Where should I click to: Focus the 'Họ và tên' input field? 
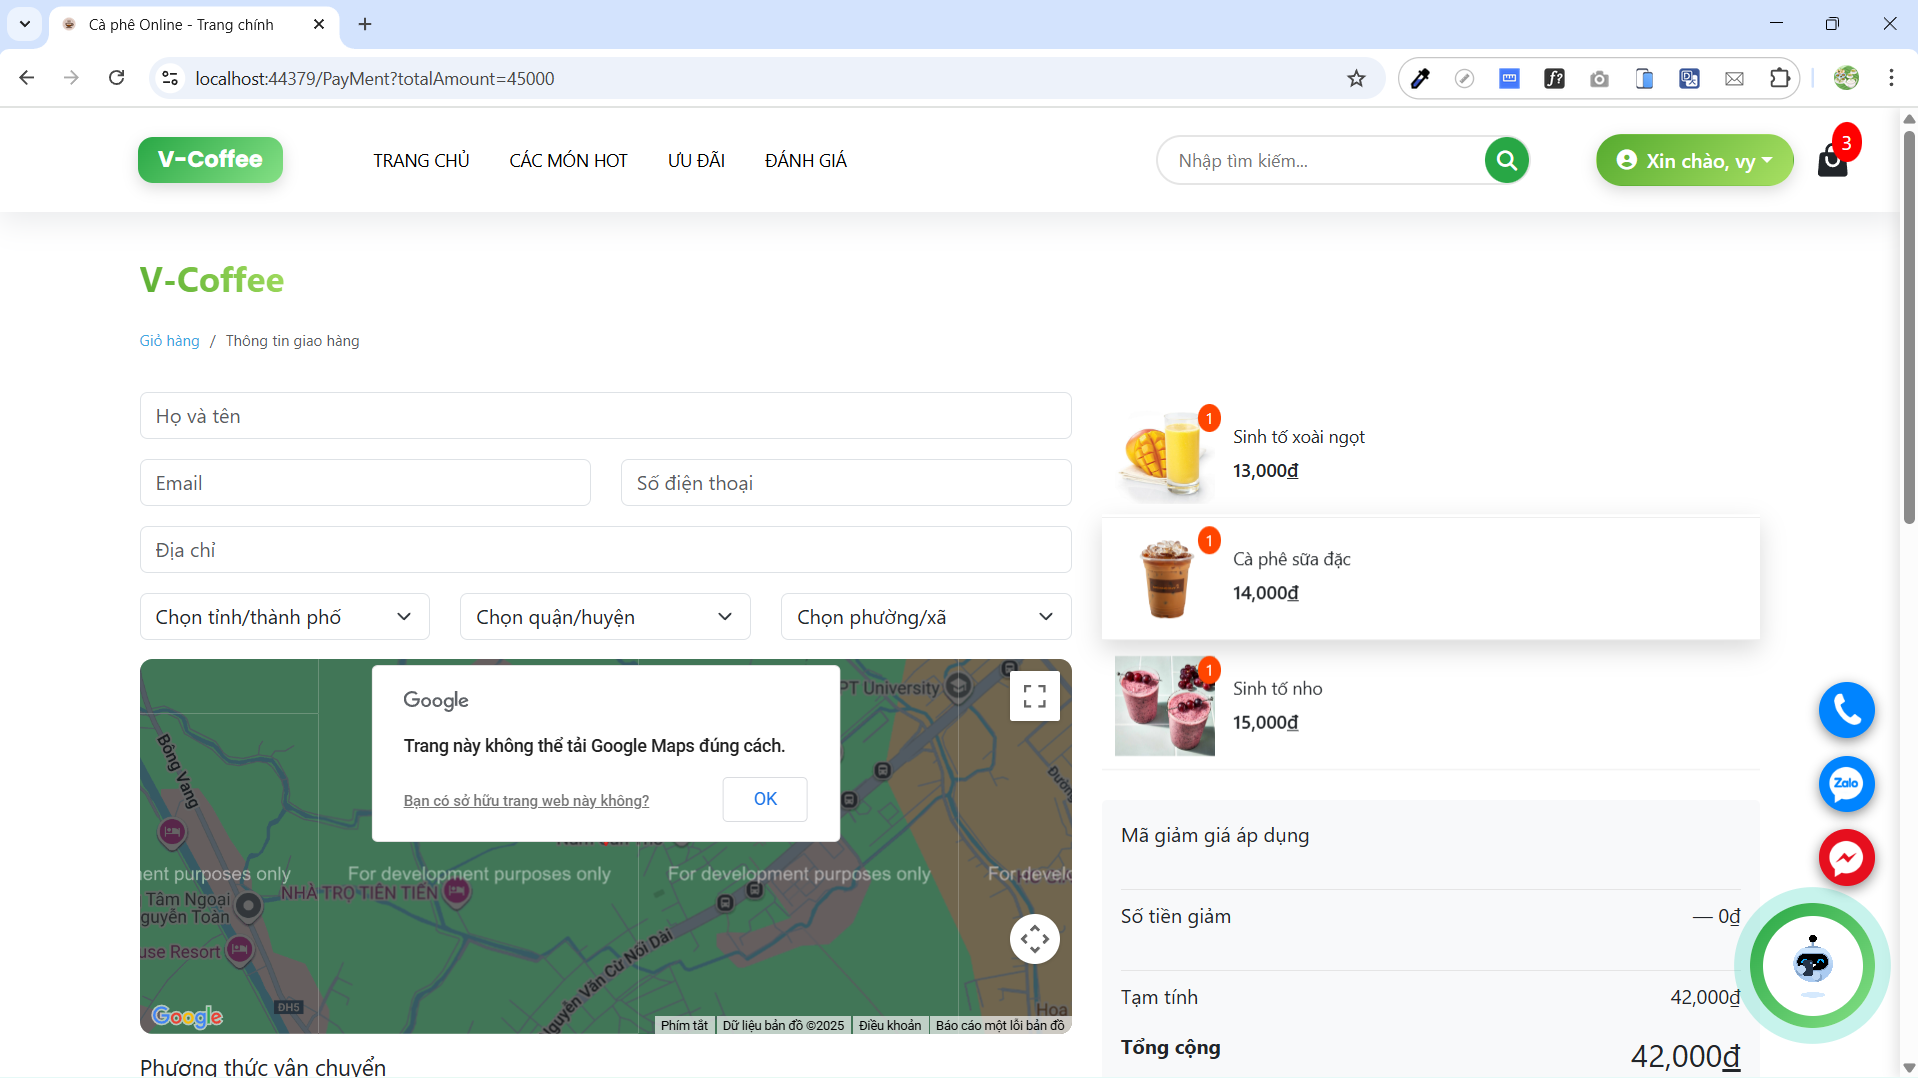tap(605, 416)
